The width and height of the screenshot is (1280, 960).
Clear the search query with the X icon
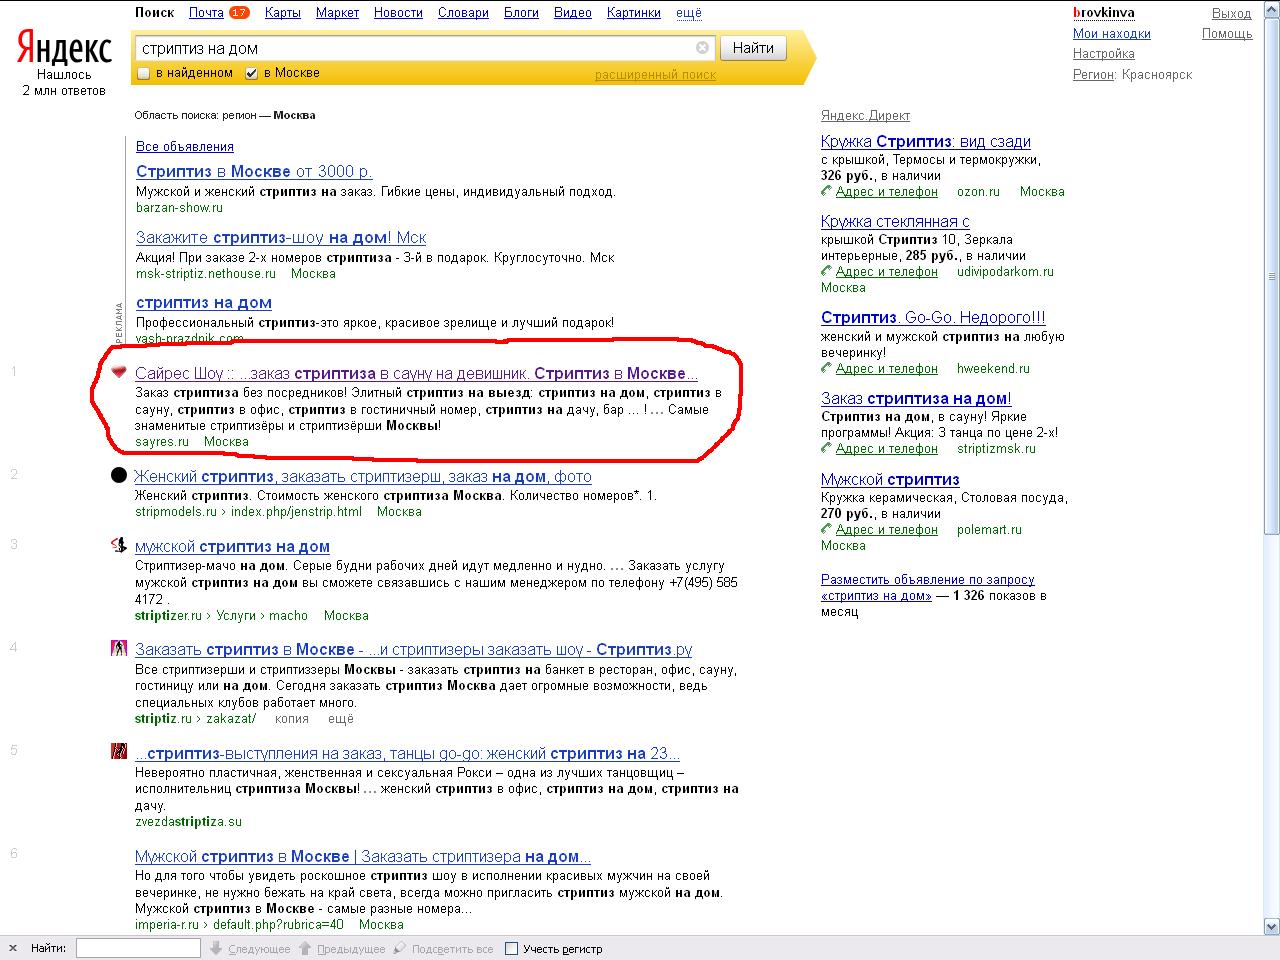702,48
